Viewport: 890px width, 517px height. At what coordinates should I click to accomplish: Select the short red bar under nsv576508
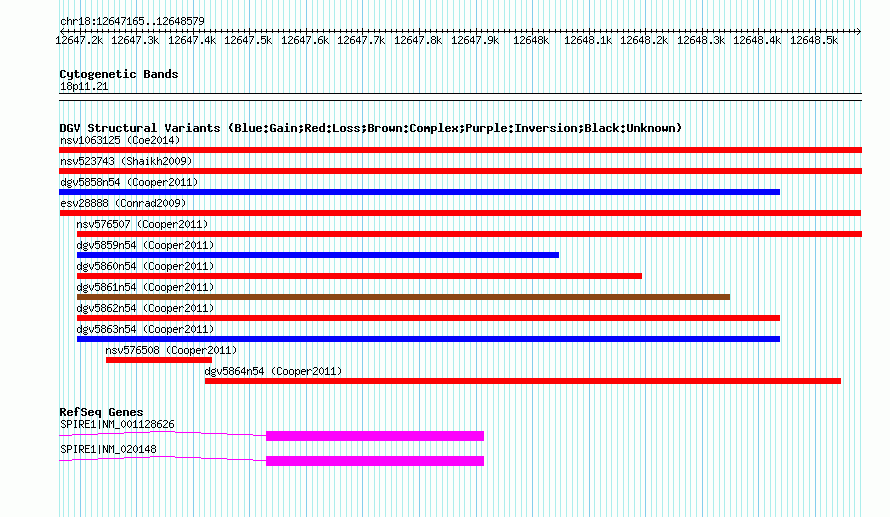click(159, 360)
